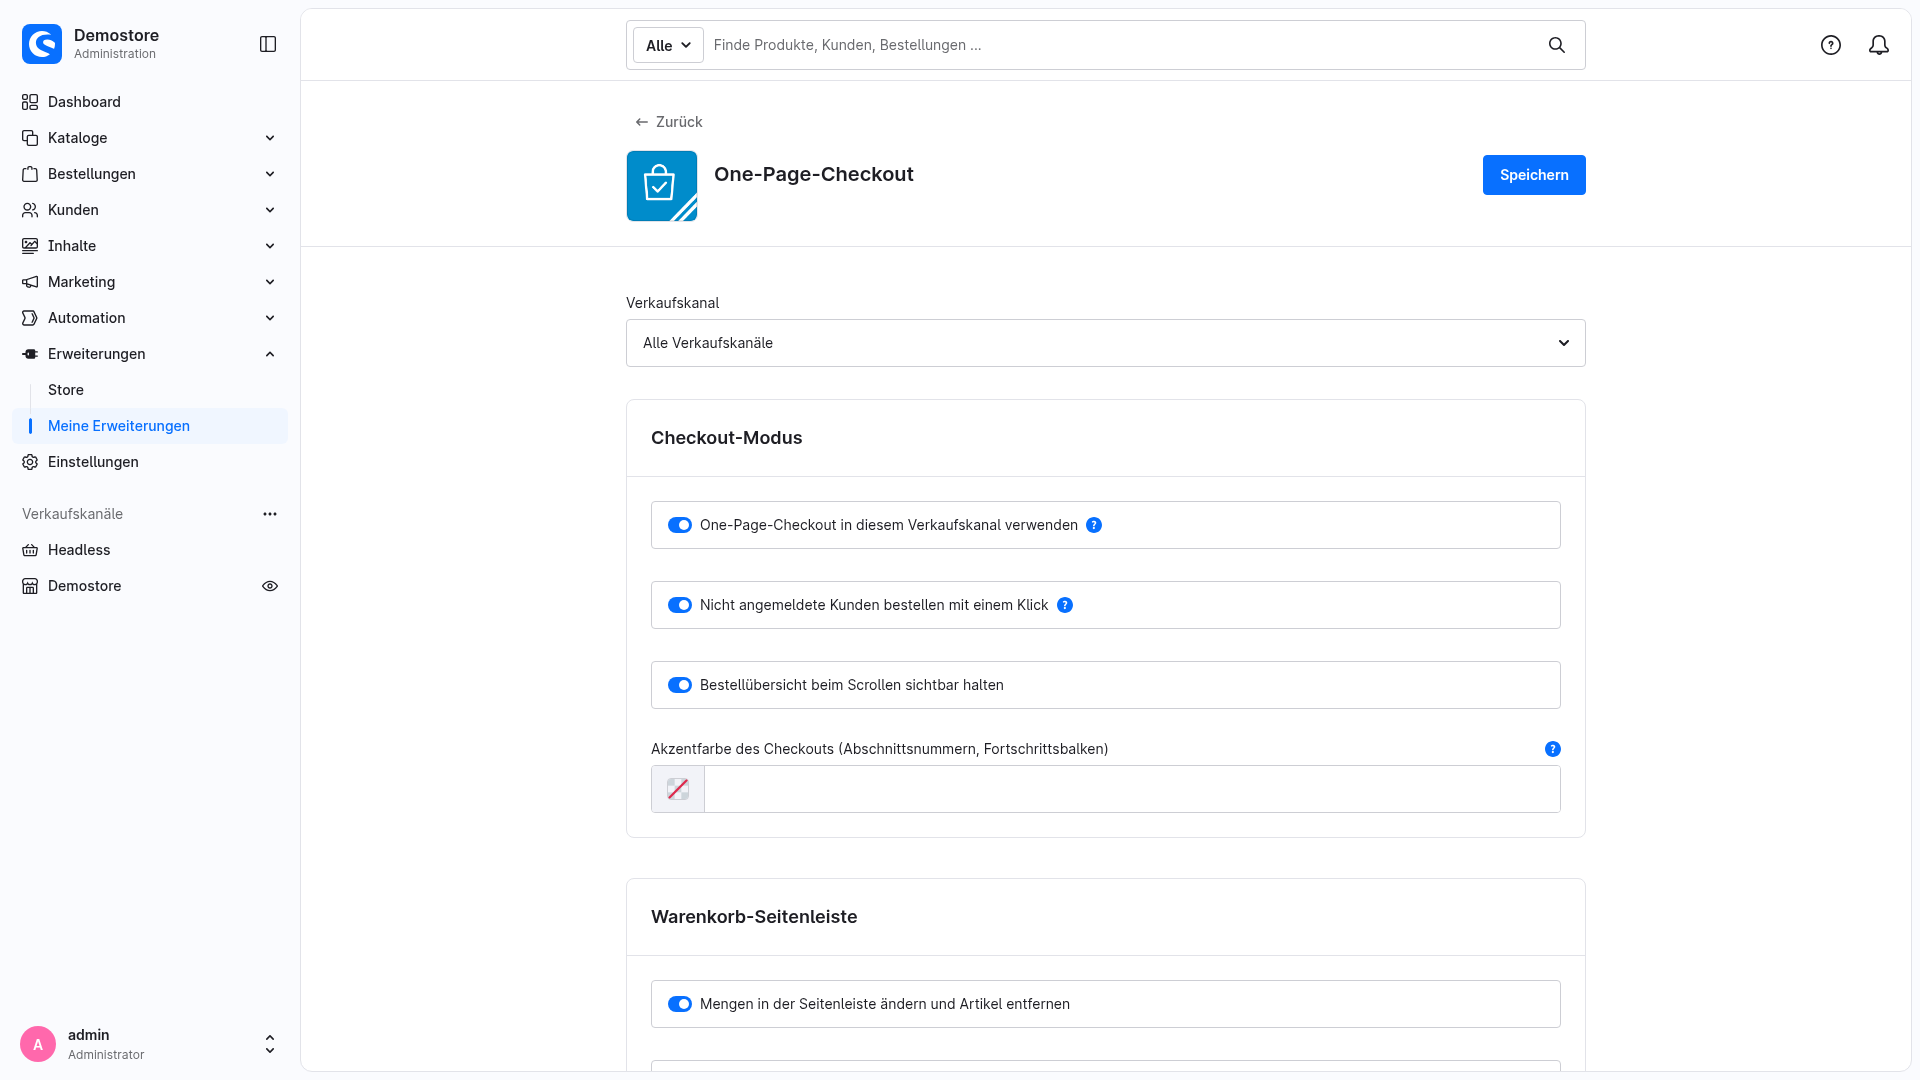1920x1080 pixels.
Task: Expand the Kataloge menu
Action: click(150, 138)
